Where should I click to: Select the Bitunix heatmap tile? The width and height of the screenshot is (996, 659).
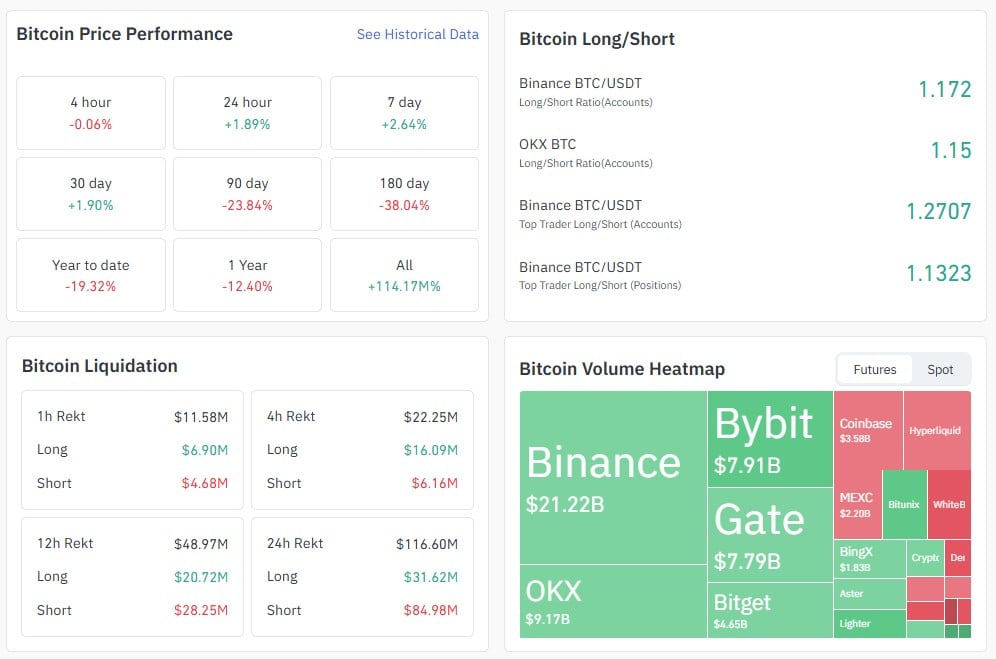(906, 505)
